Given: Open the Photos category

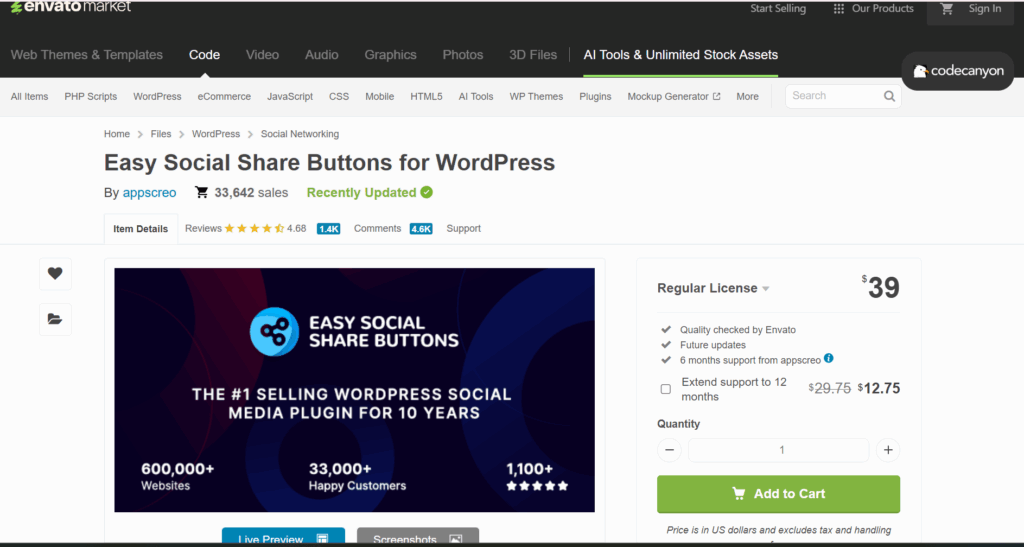Looking at the screenshot, I should [463, 55].
